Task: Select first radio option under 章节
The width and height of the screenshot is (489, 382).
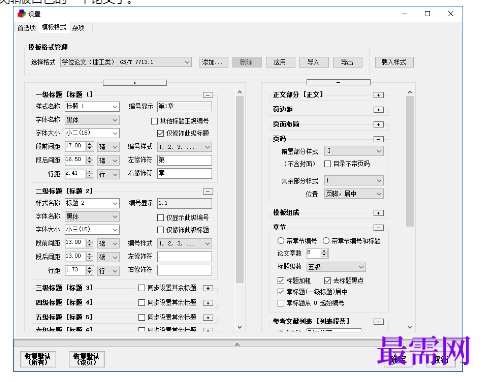Action: pyautogui.click(x=281, y=241)
